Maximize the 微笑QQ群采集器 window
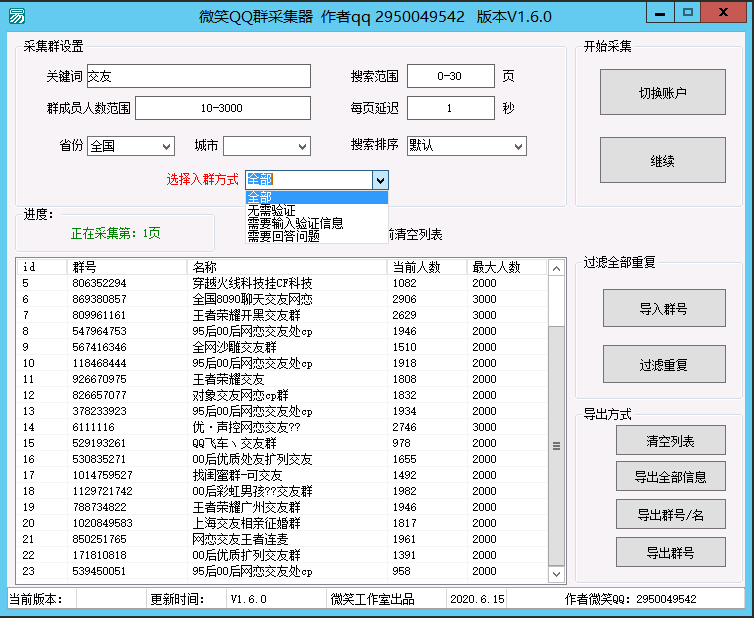Image resolution: width=754 pixels, height=618 pixels. pyautogui.click(x=688, y=13)
